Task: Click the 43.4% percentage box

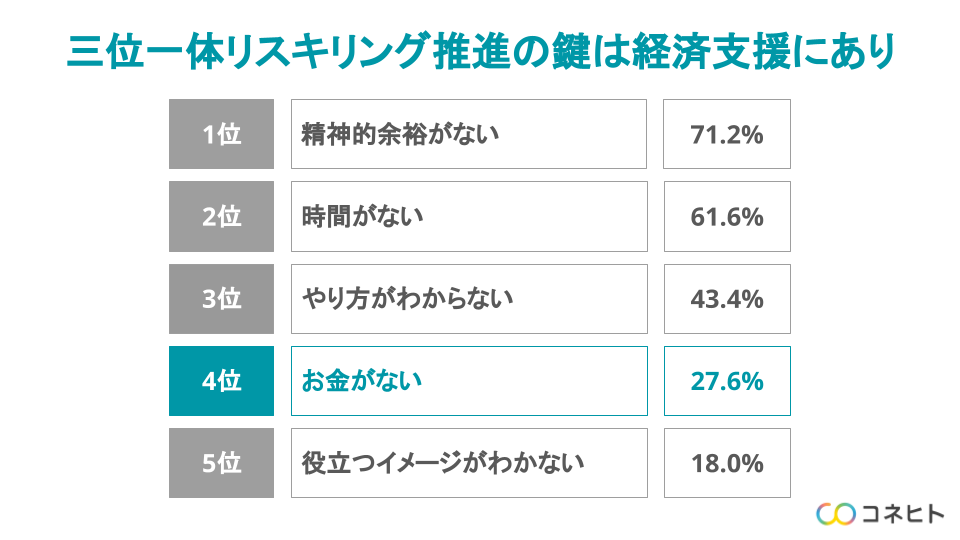Action: point(727,298)
